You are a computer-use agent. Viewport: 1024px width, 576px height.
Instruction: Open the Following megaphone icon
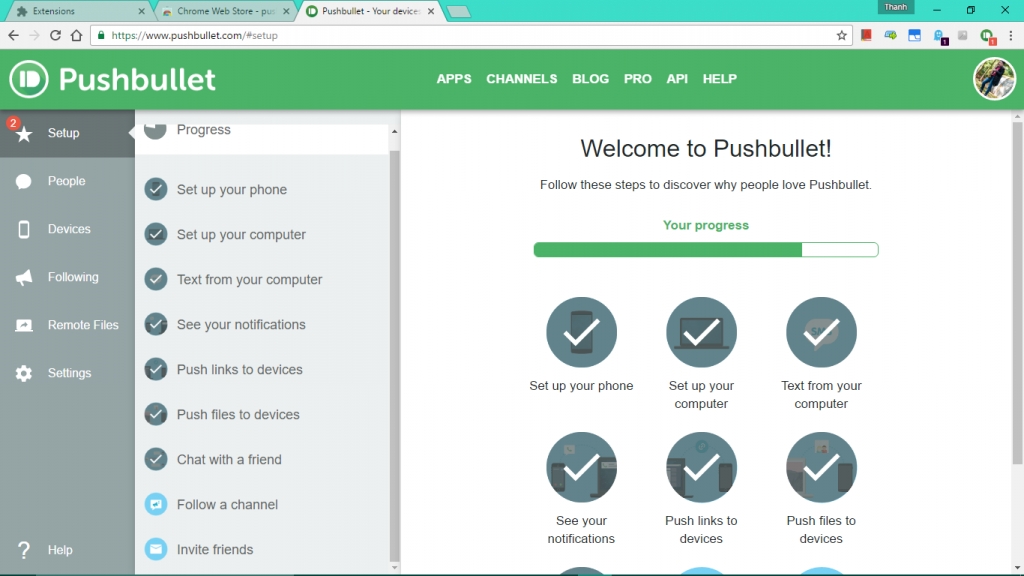(x=24, y=278)
